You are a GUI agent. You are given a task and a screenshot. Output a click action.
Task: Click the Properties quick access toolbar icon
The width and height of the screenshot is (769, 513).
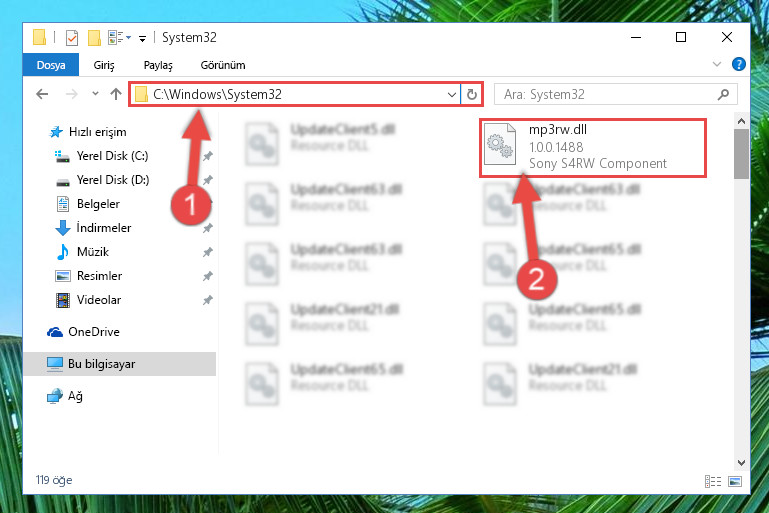[x=72, y=37]
